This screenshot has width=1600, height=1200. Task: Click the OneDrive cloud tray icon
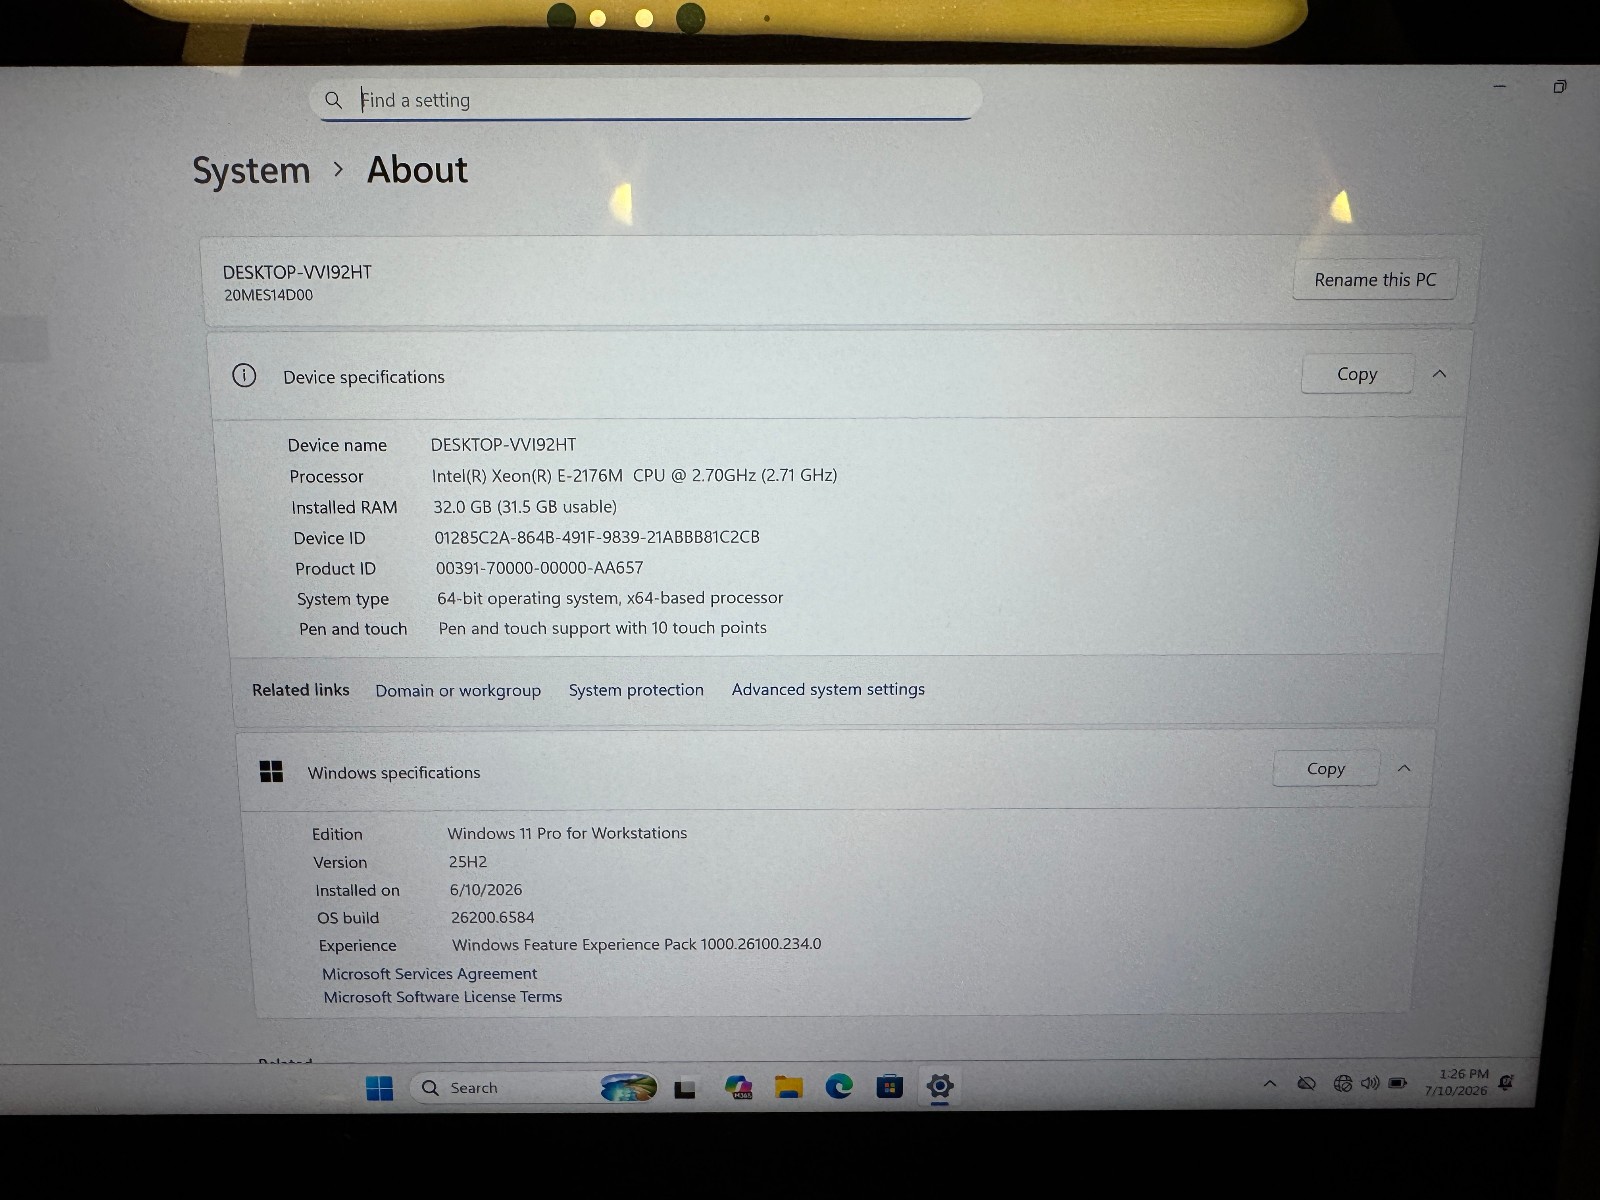1306,1083
